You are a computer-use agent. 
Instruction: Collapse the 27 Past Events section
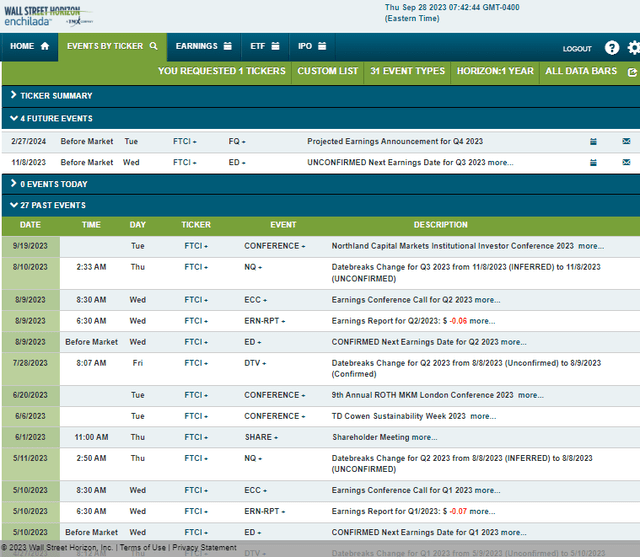(x=321, y=205)
